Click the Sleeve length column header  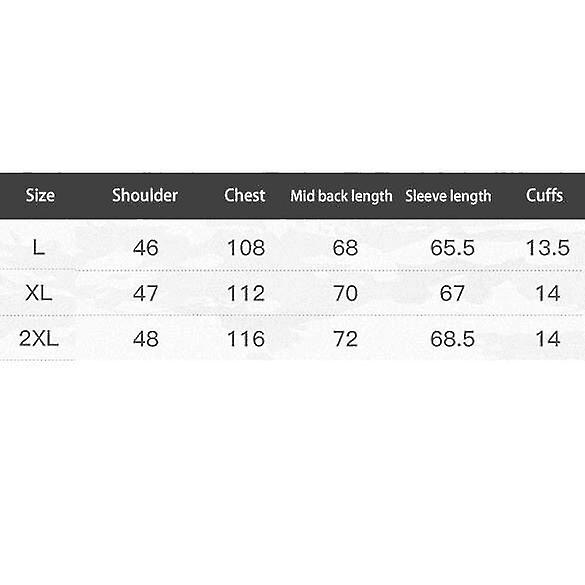(448, 196)
